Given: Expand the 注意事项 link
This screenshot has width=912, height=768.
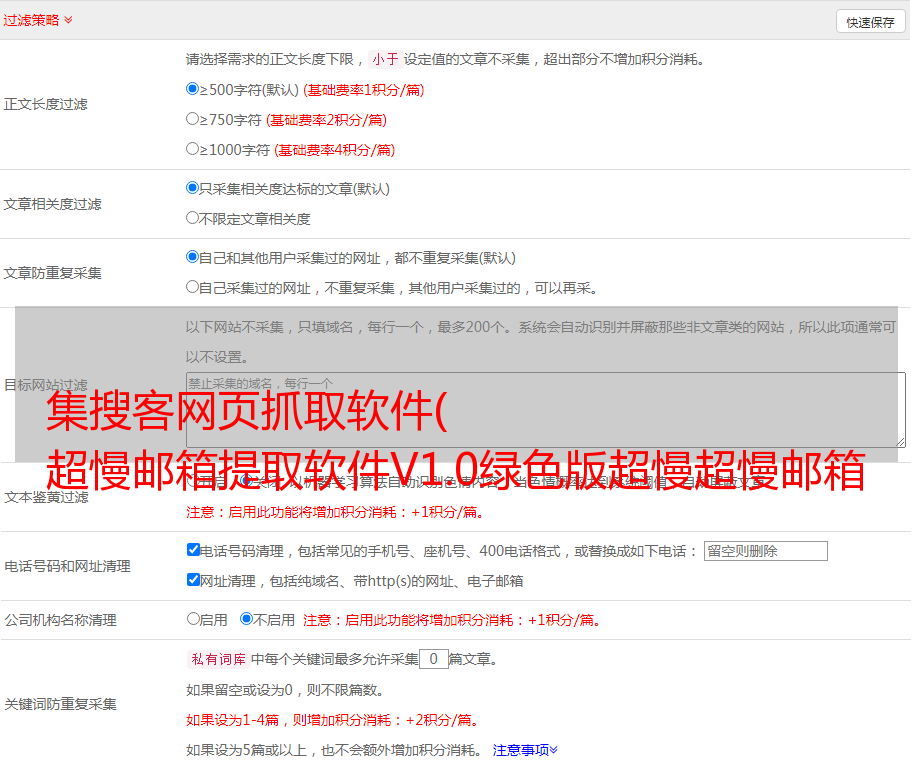Looking at the screenshot, I should [525, 749].
